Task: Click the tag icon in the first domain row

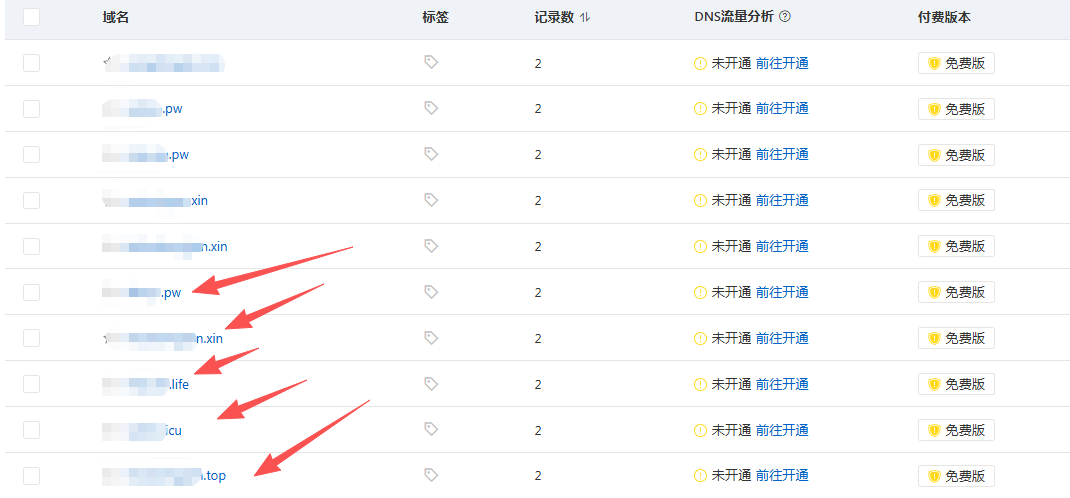Action: click(x=431, y=62)
